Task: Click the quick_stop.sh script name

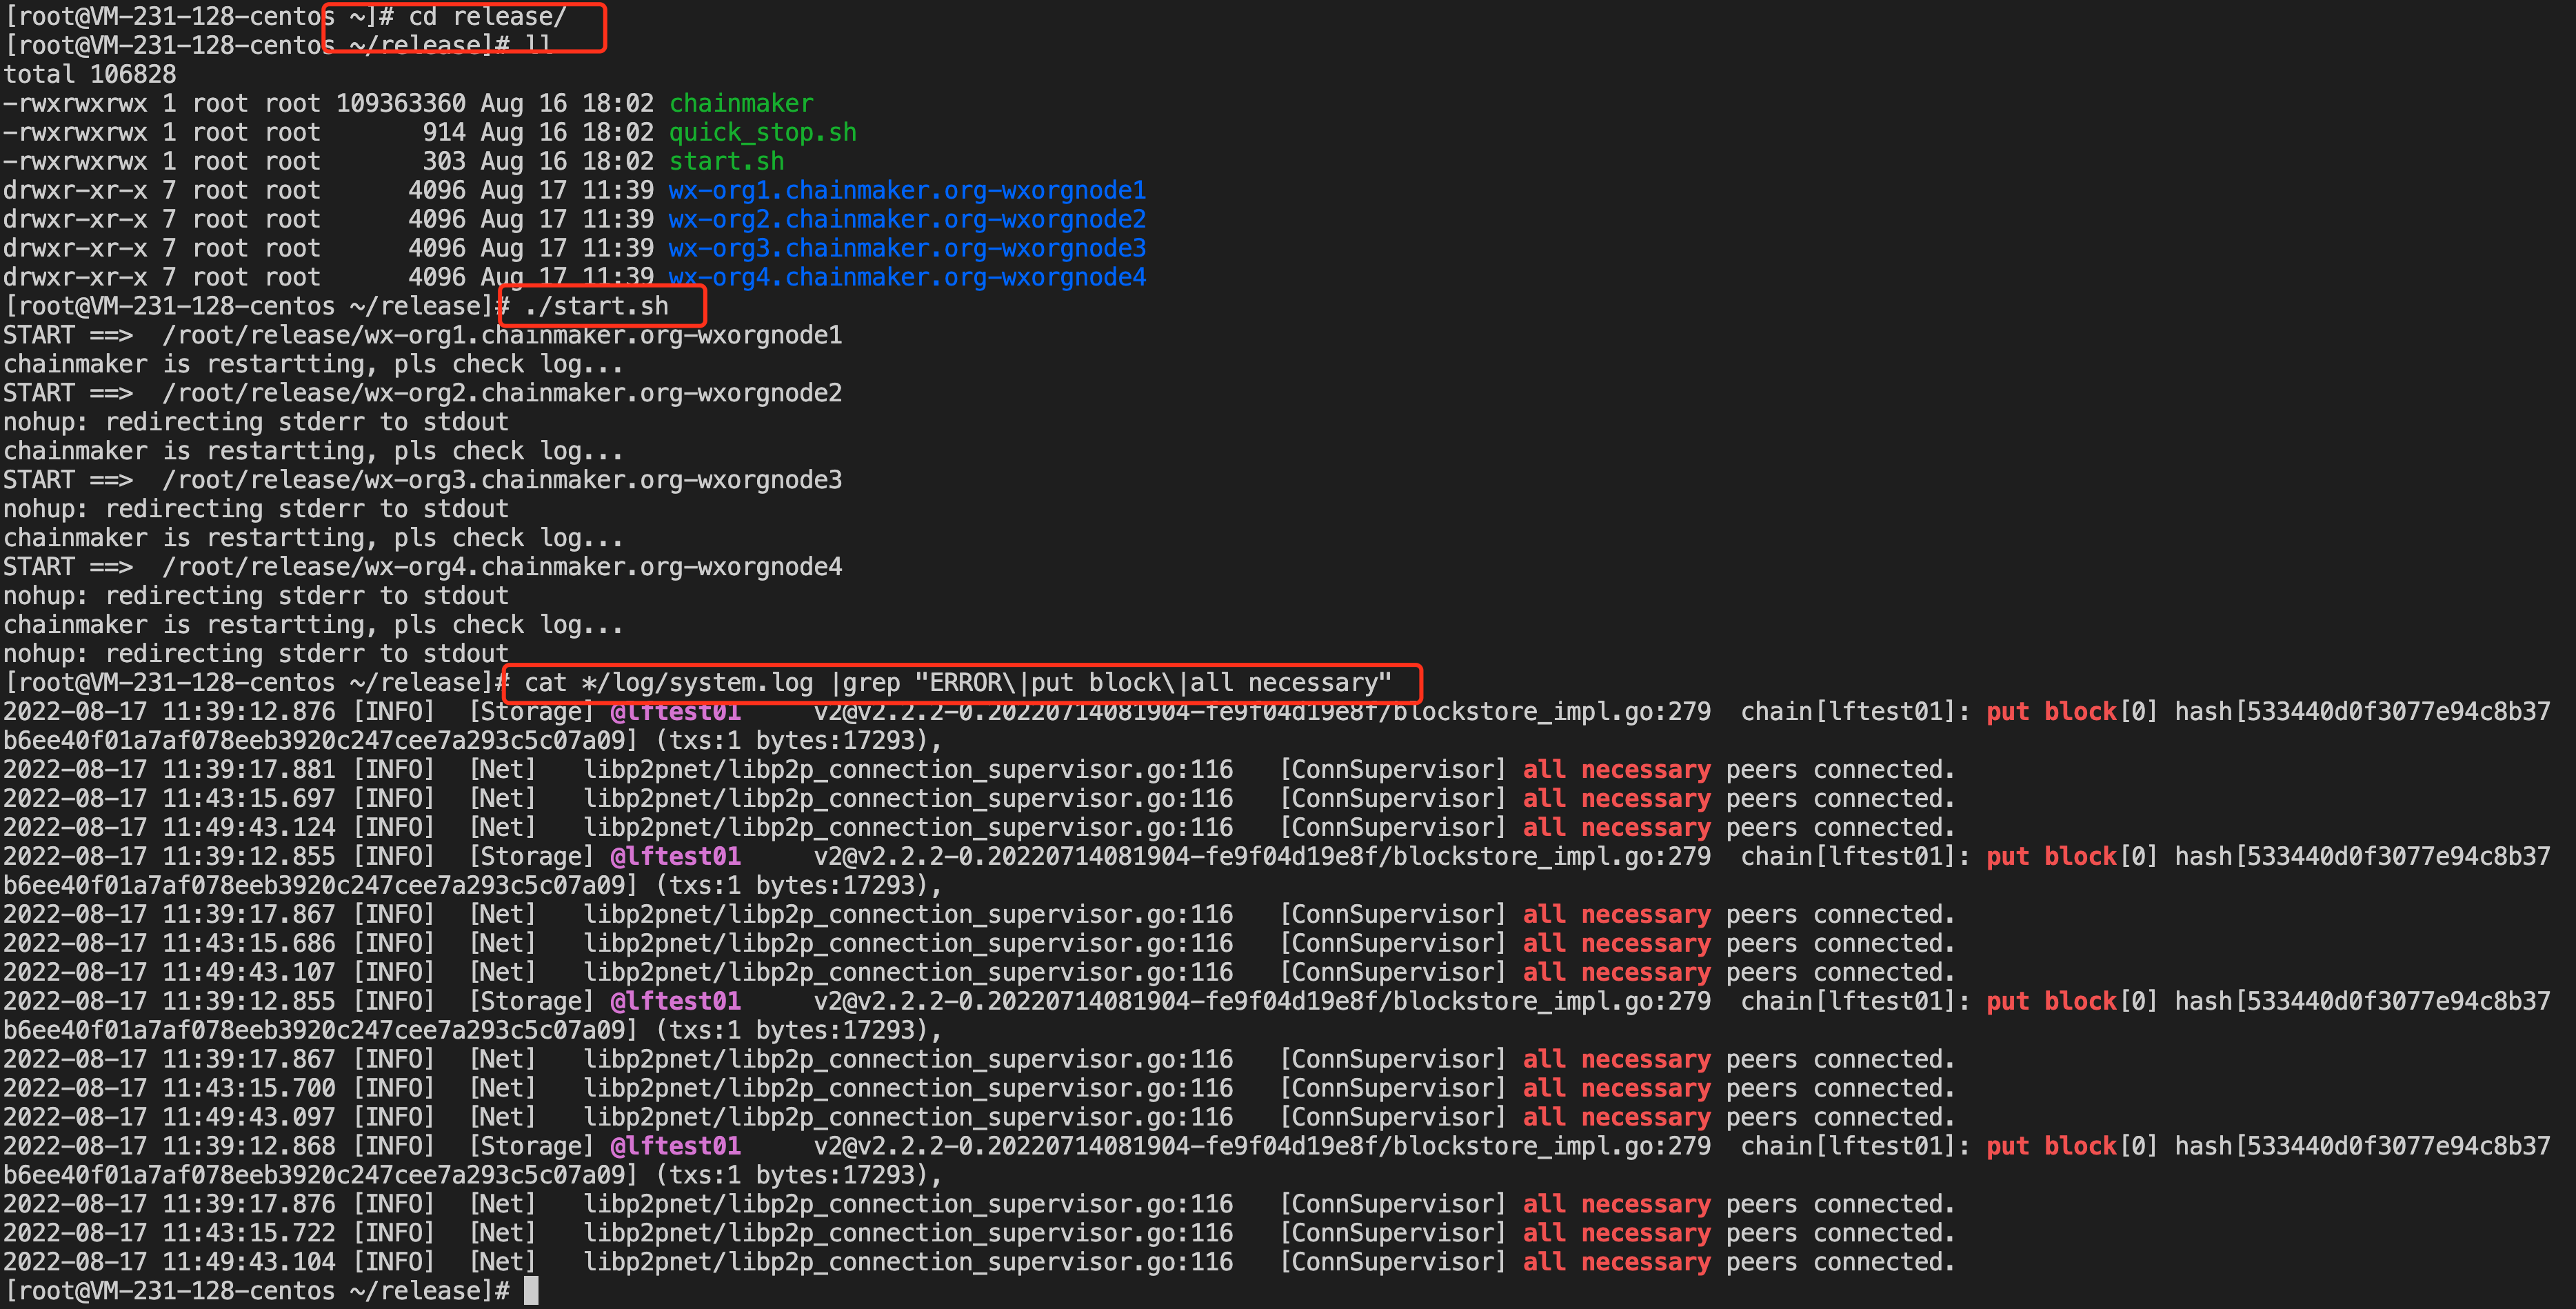Action: 762,132
